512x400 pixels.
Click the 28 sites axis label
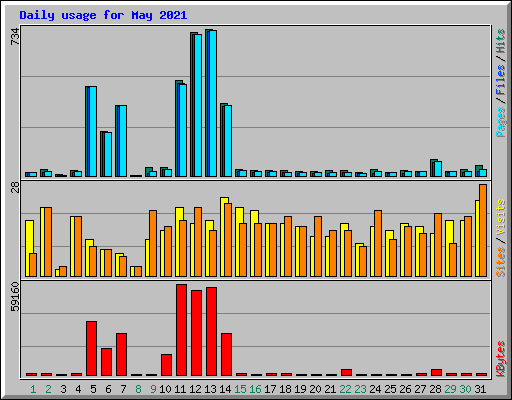pos(15,188)
